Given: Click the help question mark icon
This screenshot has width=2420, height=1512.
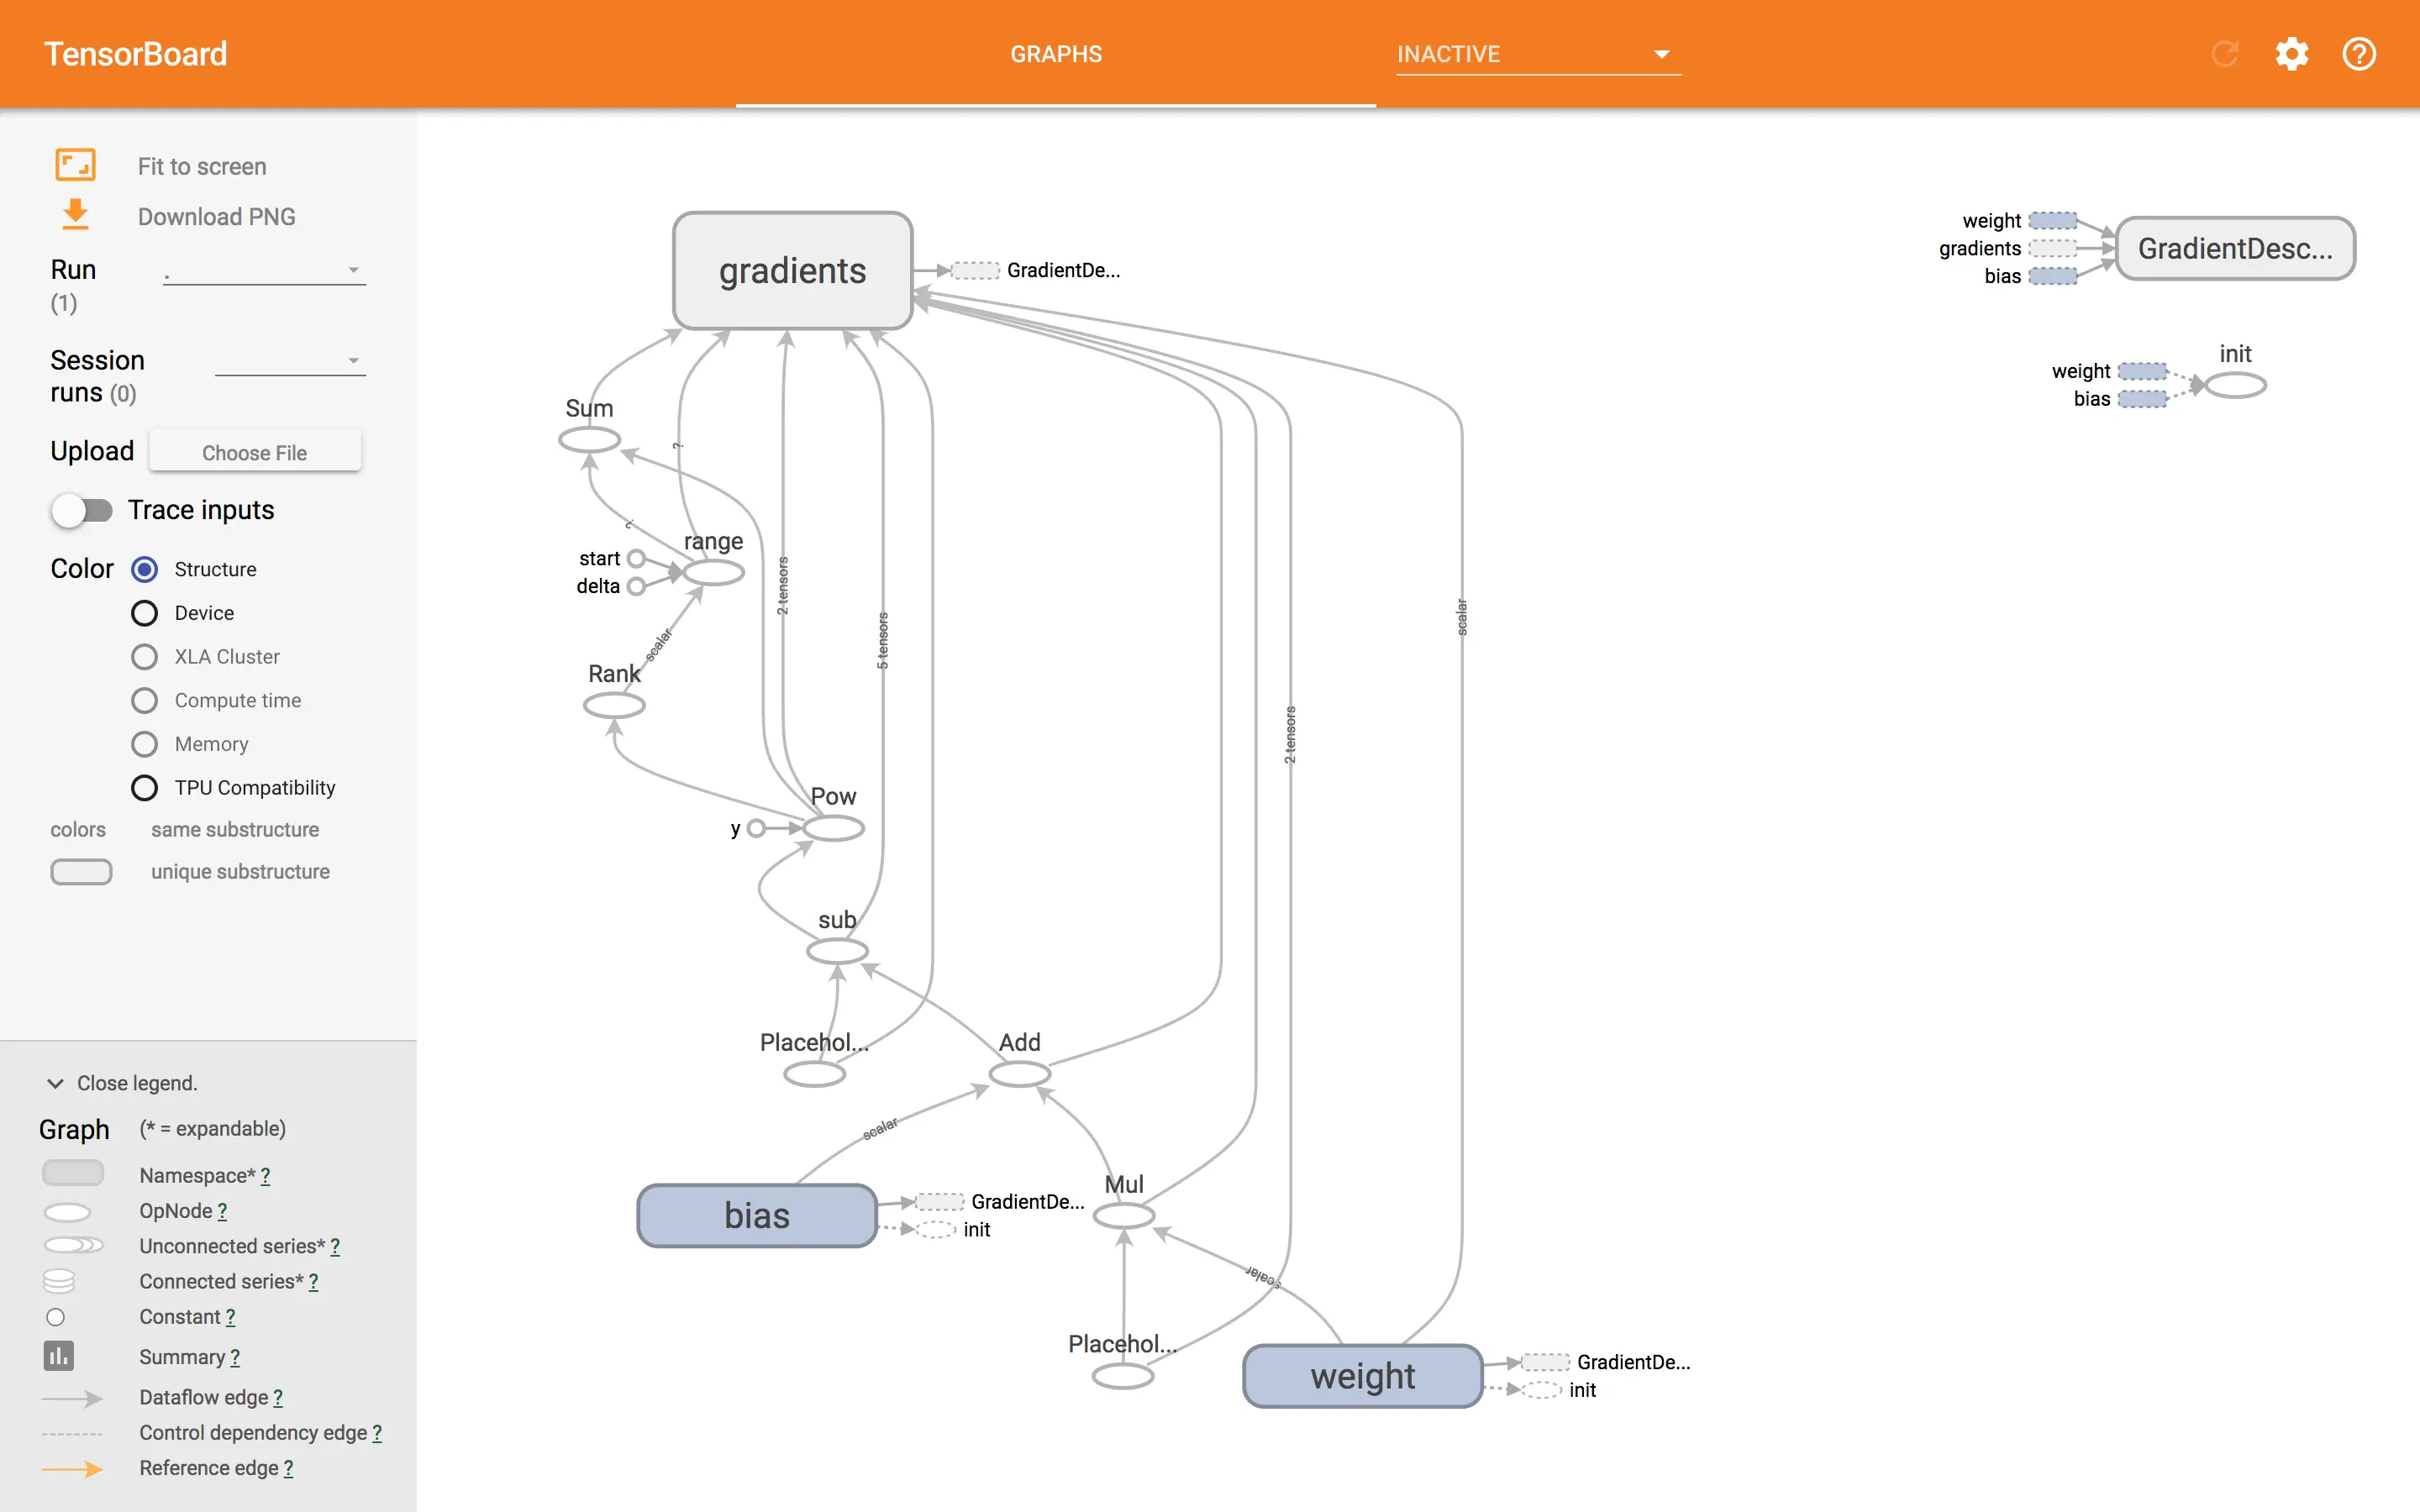Looking at the screenshot, I should [x=2358, y=54].
